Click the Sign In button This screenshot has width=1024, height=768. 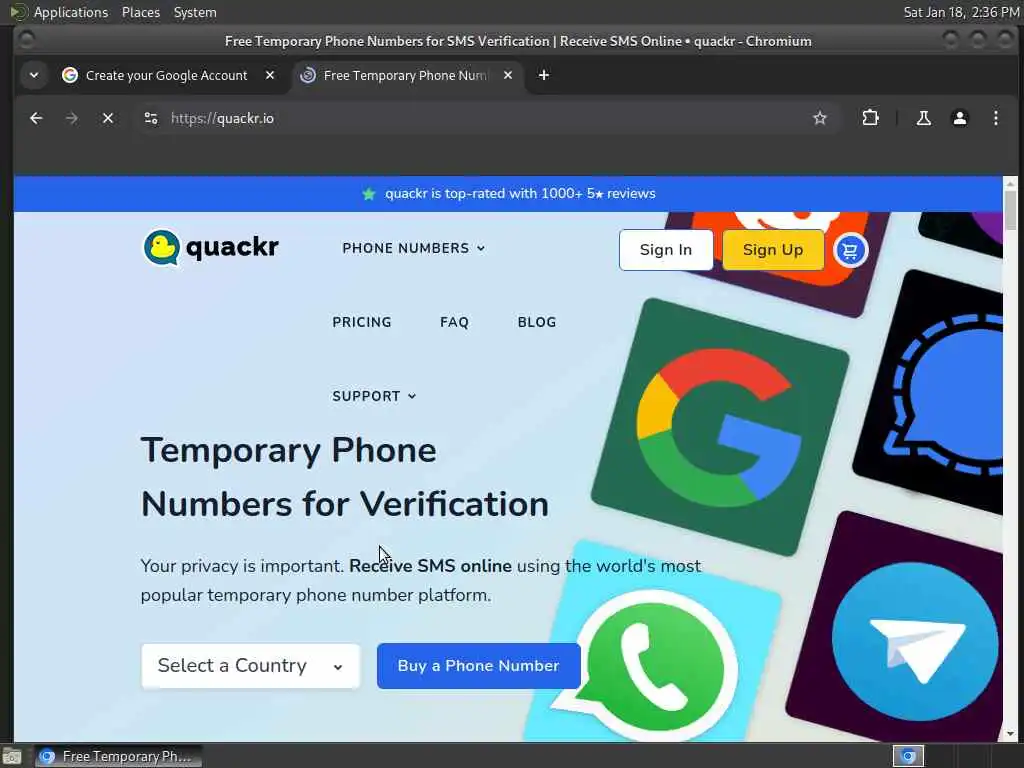coord(665,250)
